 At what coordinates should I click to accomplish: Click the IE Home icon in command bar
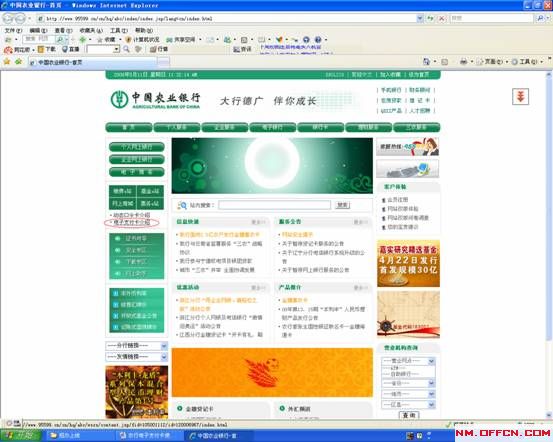coord(426,62)
